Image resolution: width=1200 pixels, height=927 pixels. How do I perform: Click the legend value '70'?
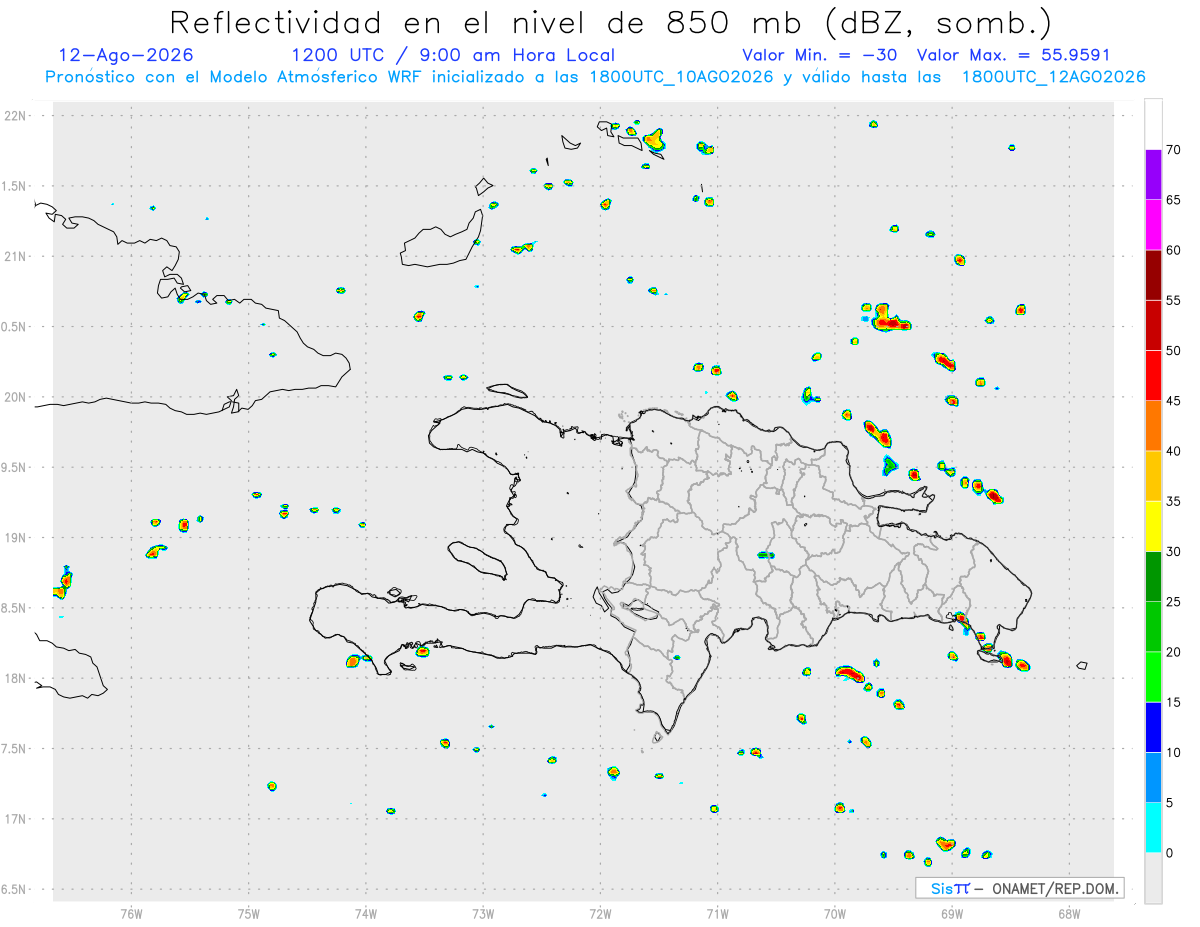pos(1174,150)
